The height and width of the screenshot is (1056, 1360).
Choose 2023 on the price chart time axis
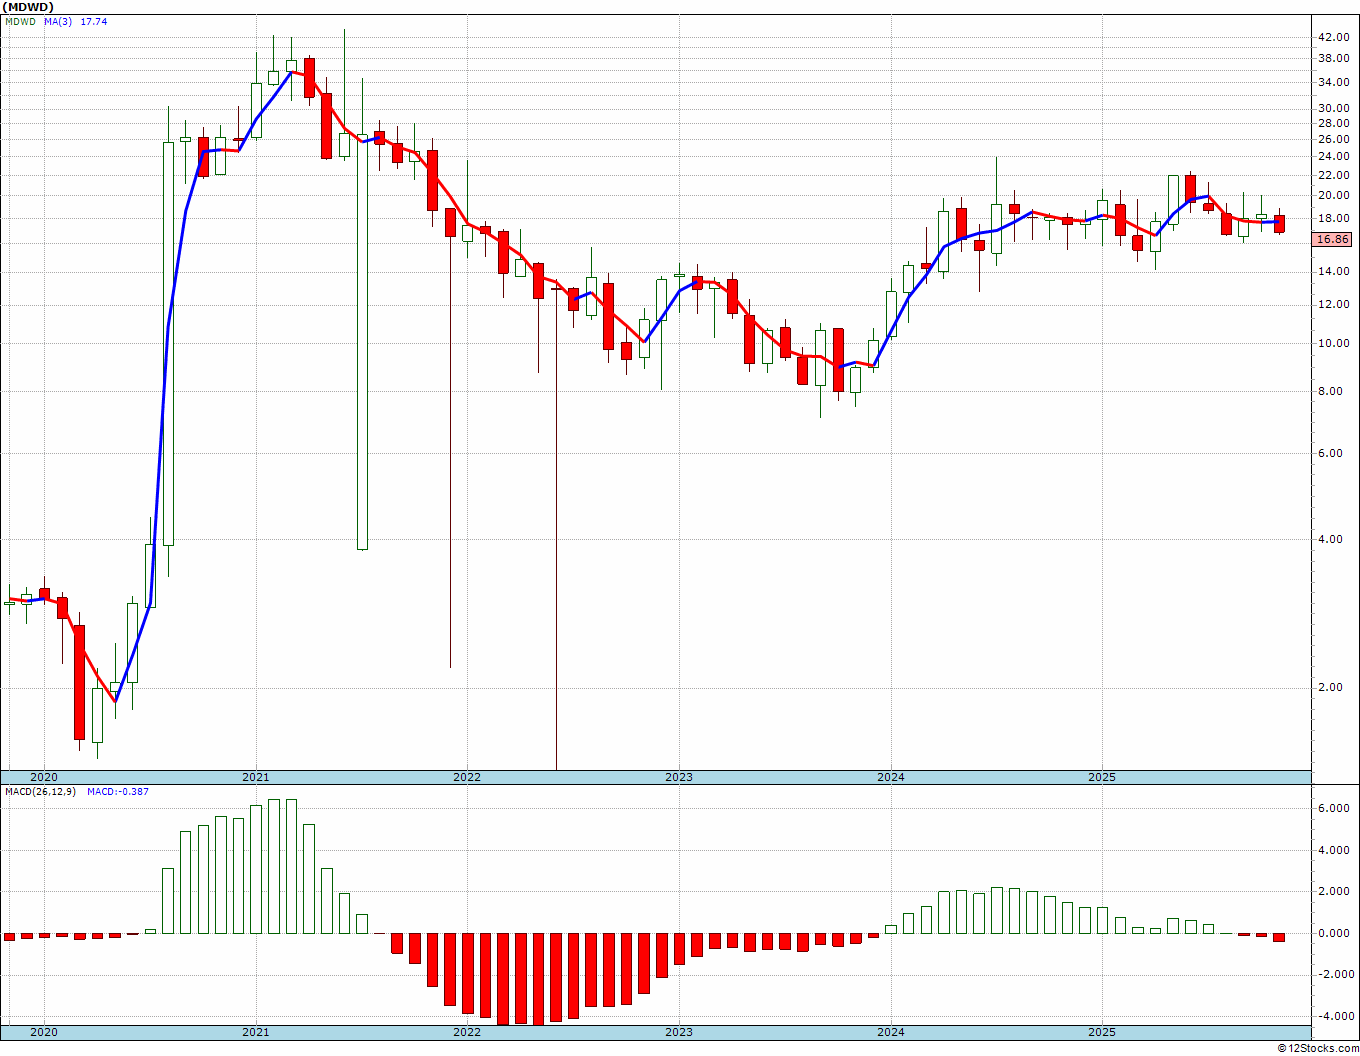click(679, 777)
